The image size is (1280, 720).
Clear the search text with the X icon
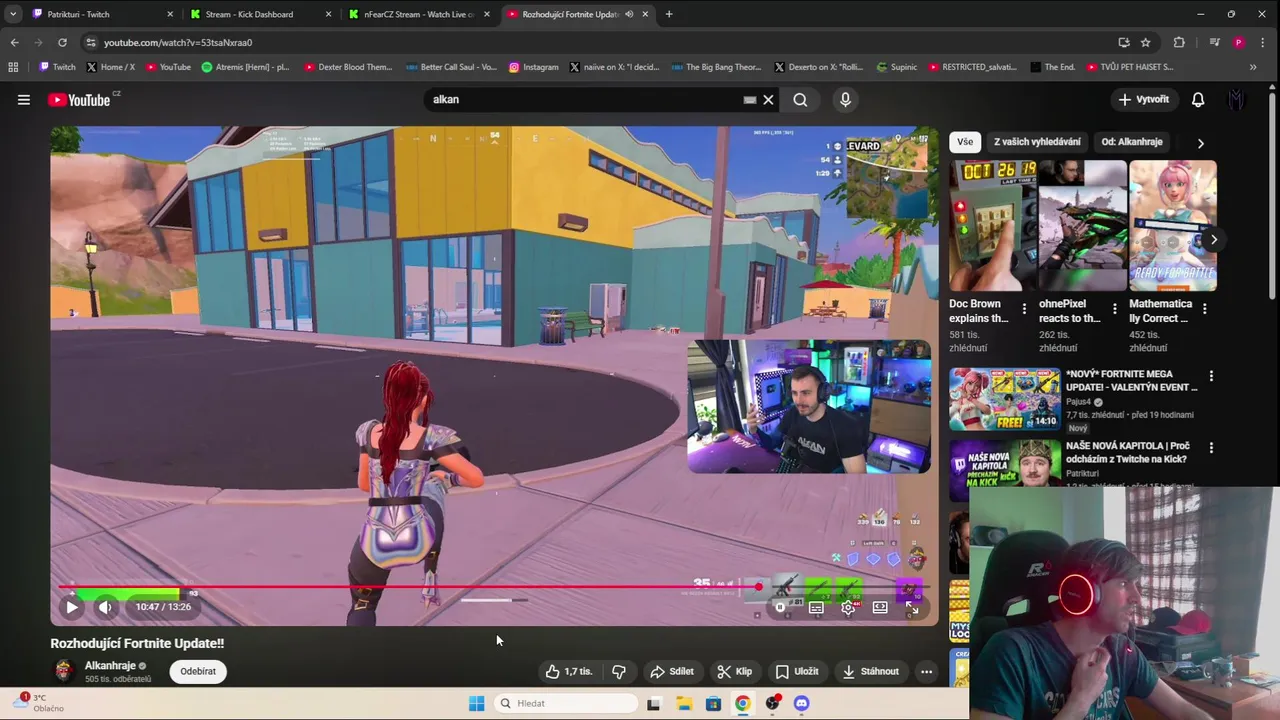pos(768,100)
